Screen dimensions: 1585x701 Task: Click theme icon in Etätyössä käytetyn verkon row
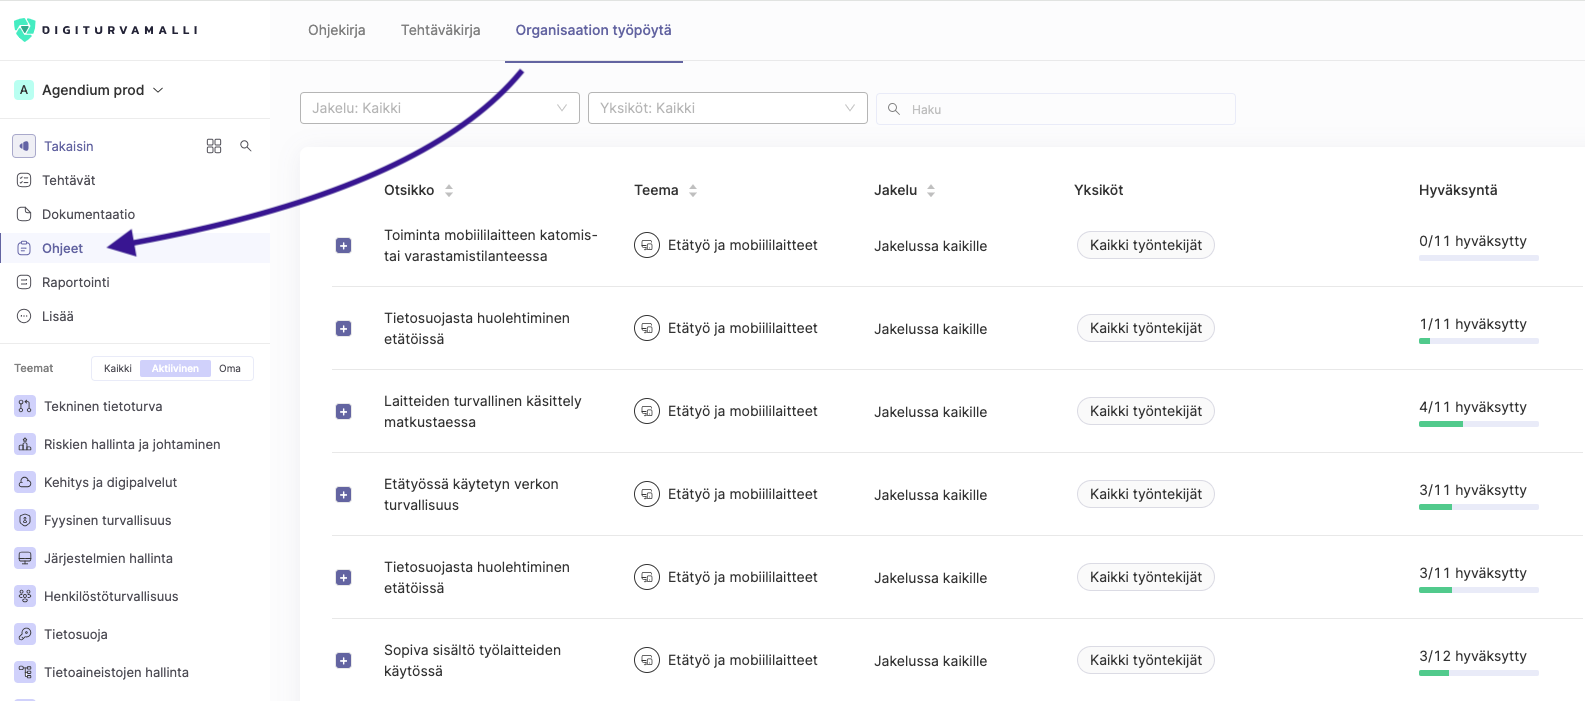(x=647, y=494)
